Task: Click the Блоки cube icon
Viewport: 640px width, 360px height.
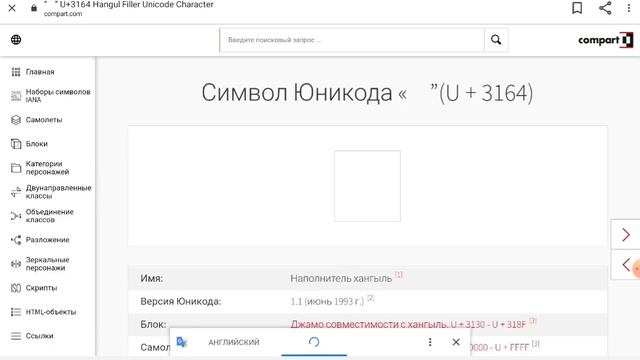Action: 16,144
